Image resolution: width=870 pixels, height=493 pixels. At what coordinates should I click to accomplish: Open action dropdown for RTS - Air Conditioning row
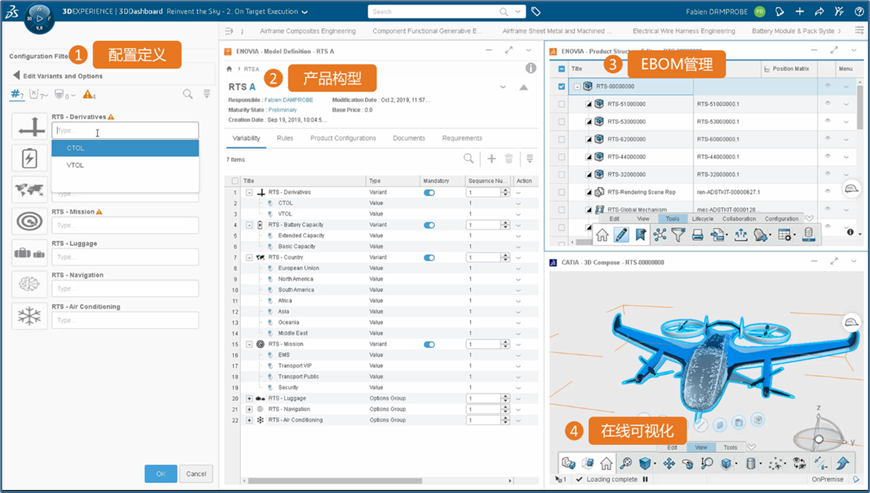pos(518,420)
